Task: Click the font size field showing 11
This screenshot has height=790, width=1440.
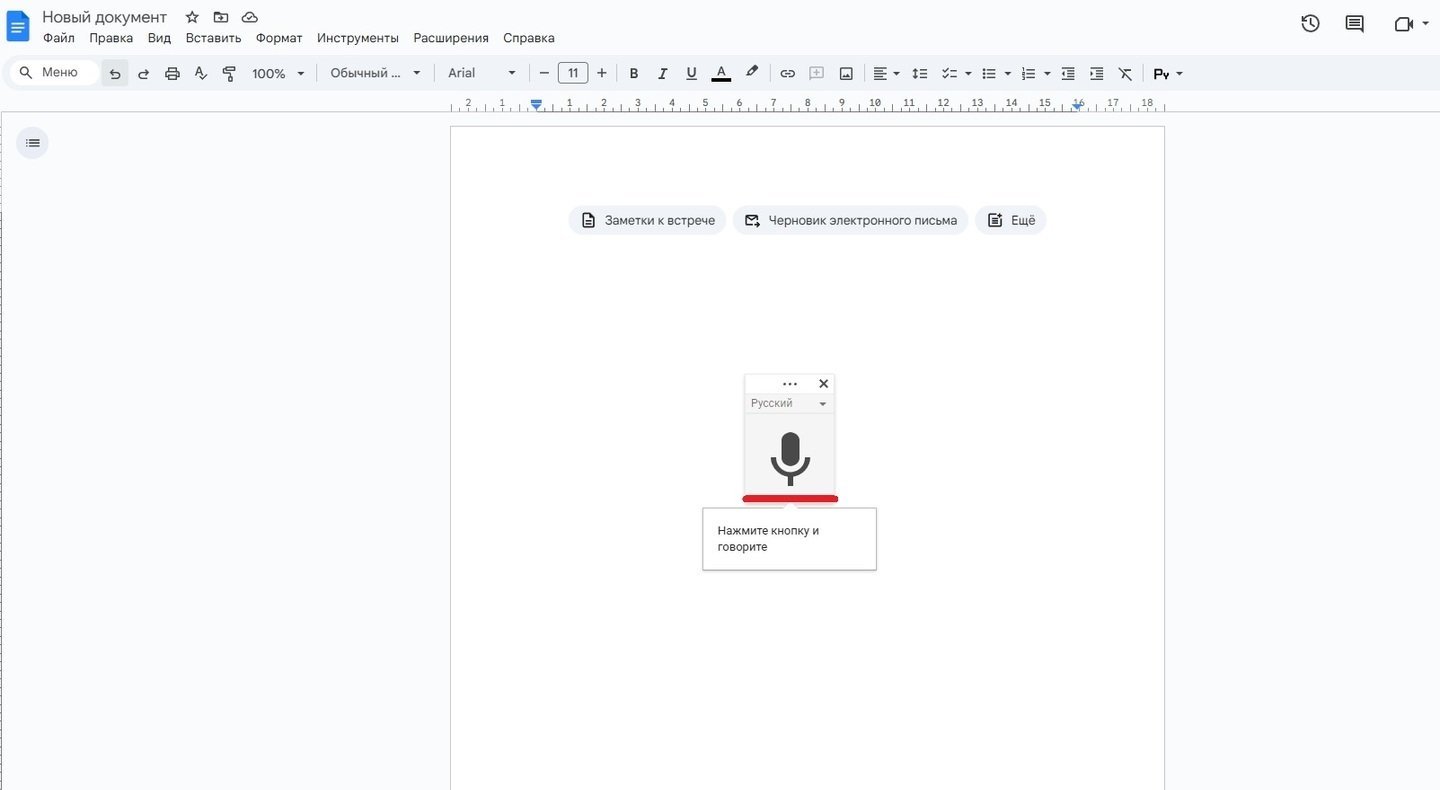Action: click(573, 73)
